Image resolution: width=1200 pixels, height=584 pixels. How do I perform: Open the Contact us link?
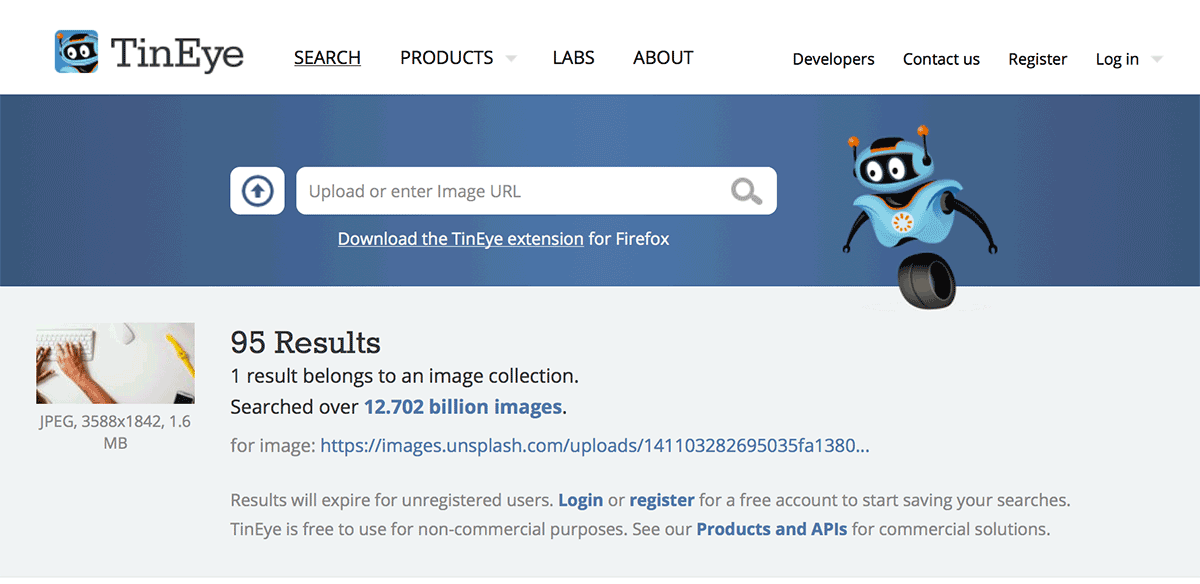tap(941, 59)
